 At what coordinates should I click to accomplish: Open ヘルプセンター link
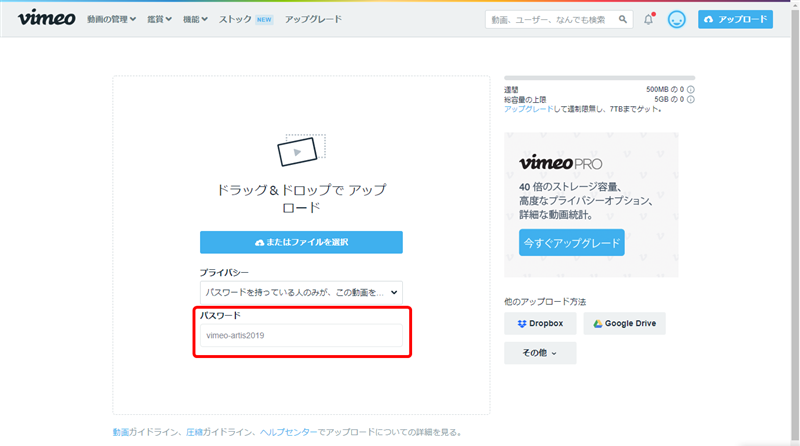pos(288,432)
